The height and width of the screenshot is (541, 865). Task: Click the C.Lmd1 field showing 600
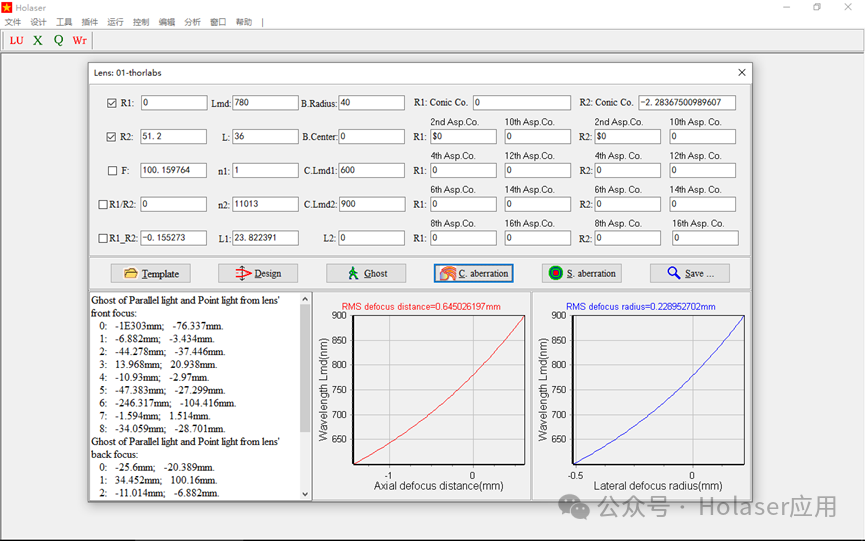[x=371, y=170]
